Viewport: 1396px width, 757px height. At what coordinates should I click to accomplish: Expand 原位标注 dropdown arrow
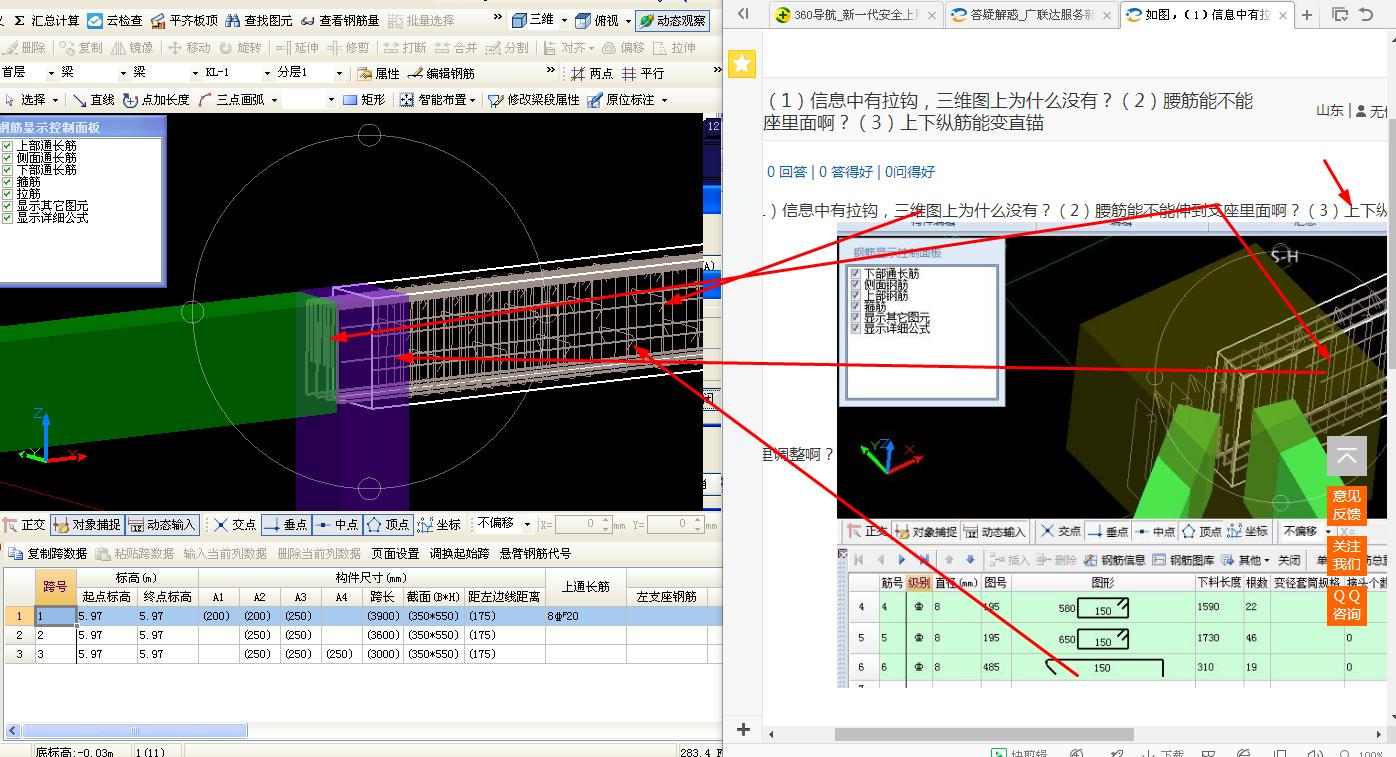(x=663, y=100)
